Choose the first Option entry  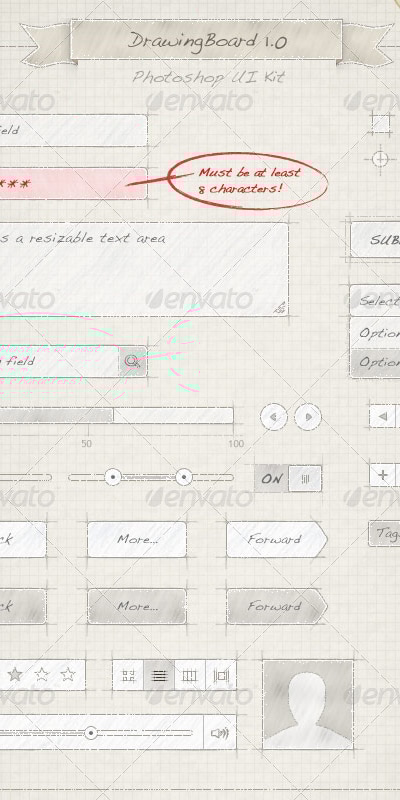coord(376,333)
